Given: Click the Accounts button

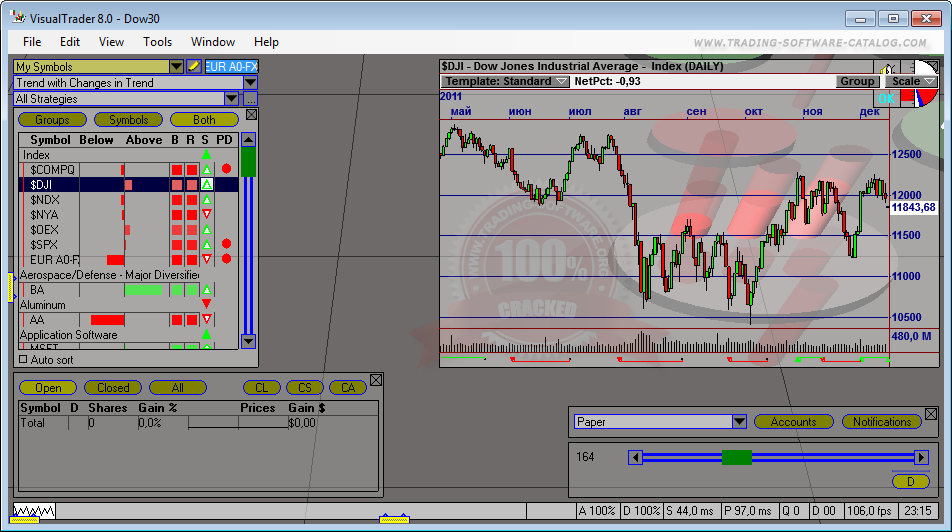Looking at the screenshot, I should pyautogui.click(x=793, y=422).
